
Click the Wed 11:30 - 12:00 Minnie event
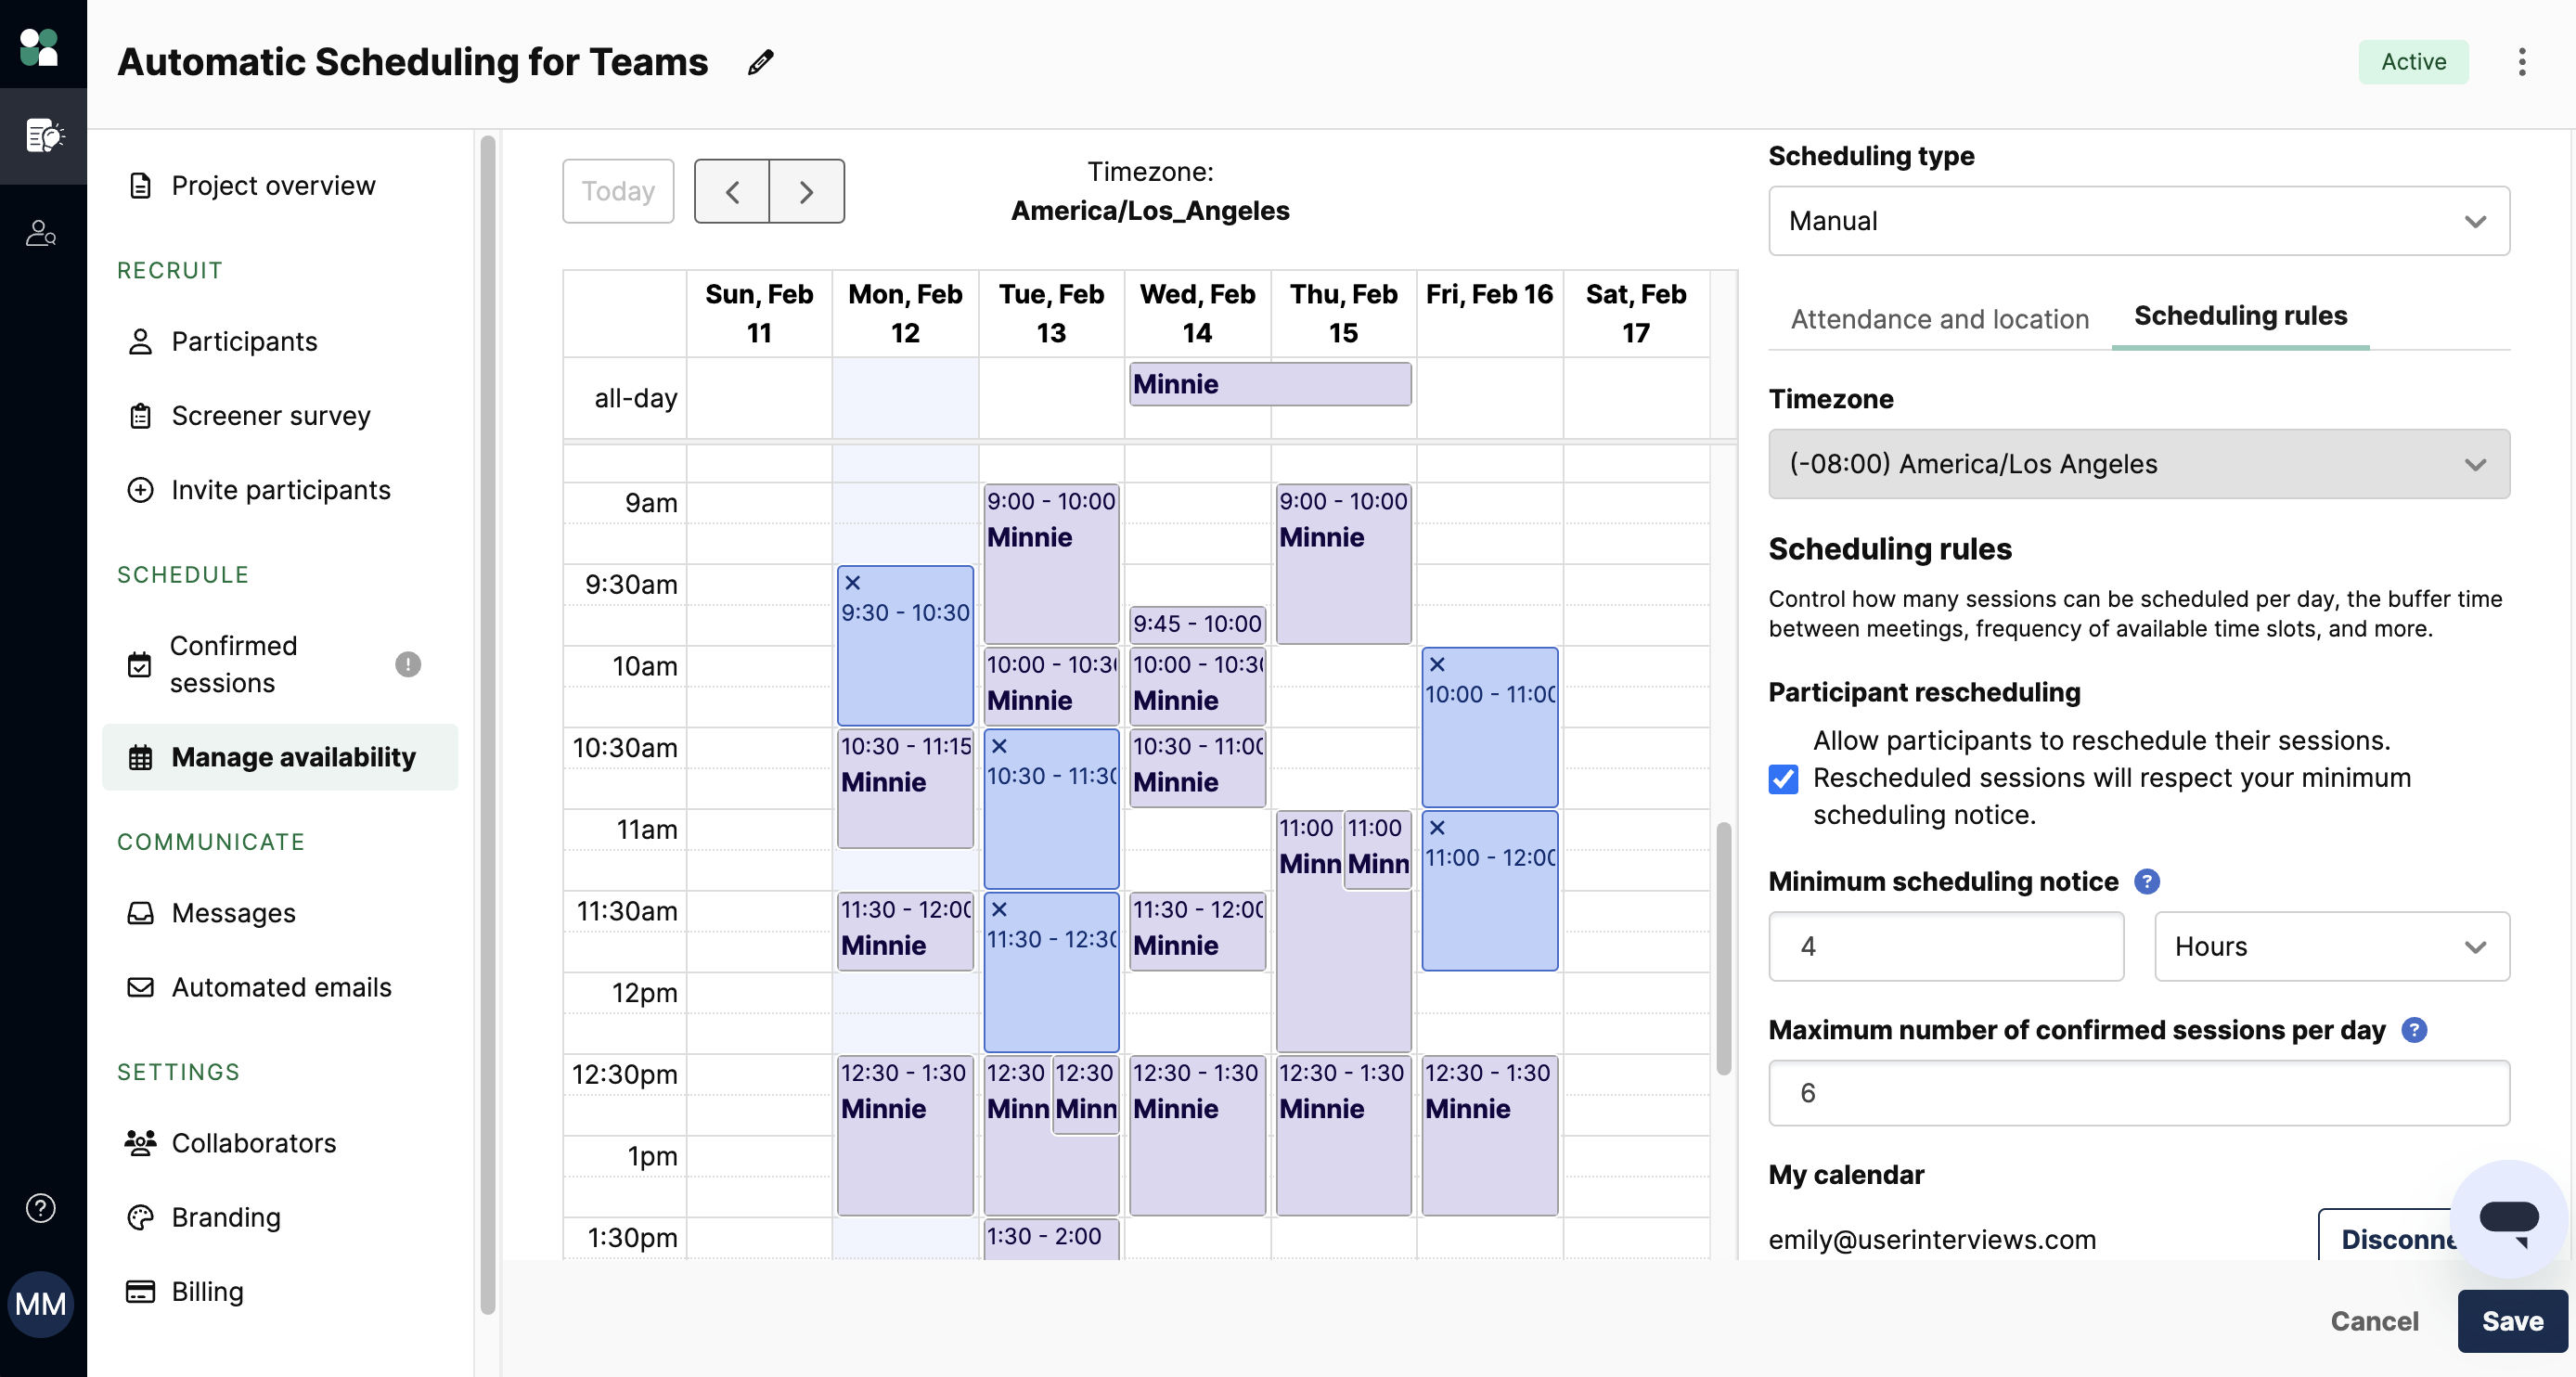click(1197, 930)
